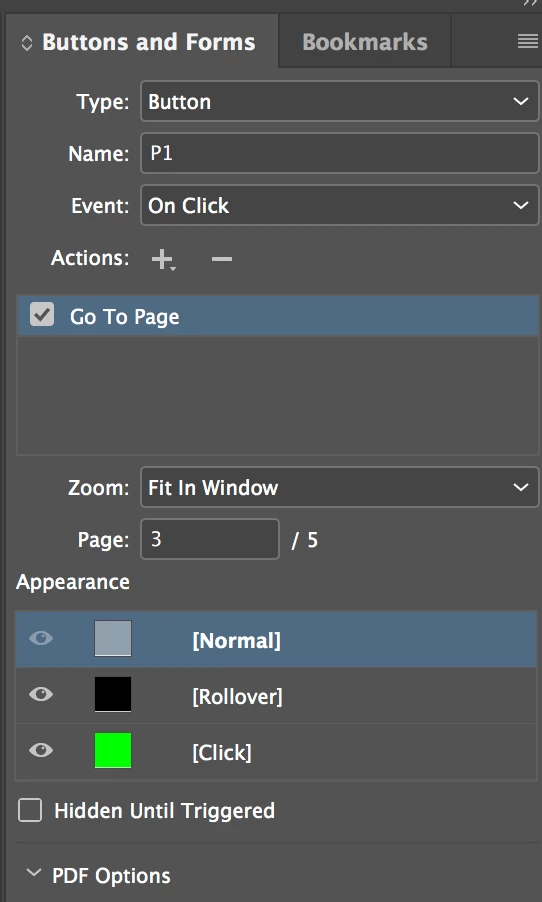542x902 pixels.
Task: Add a new action with plus icon
Action: pyautogui.click(x=163, y=259)
